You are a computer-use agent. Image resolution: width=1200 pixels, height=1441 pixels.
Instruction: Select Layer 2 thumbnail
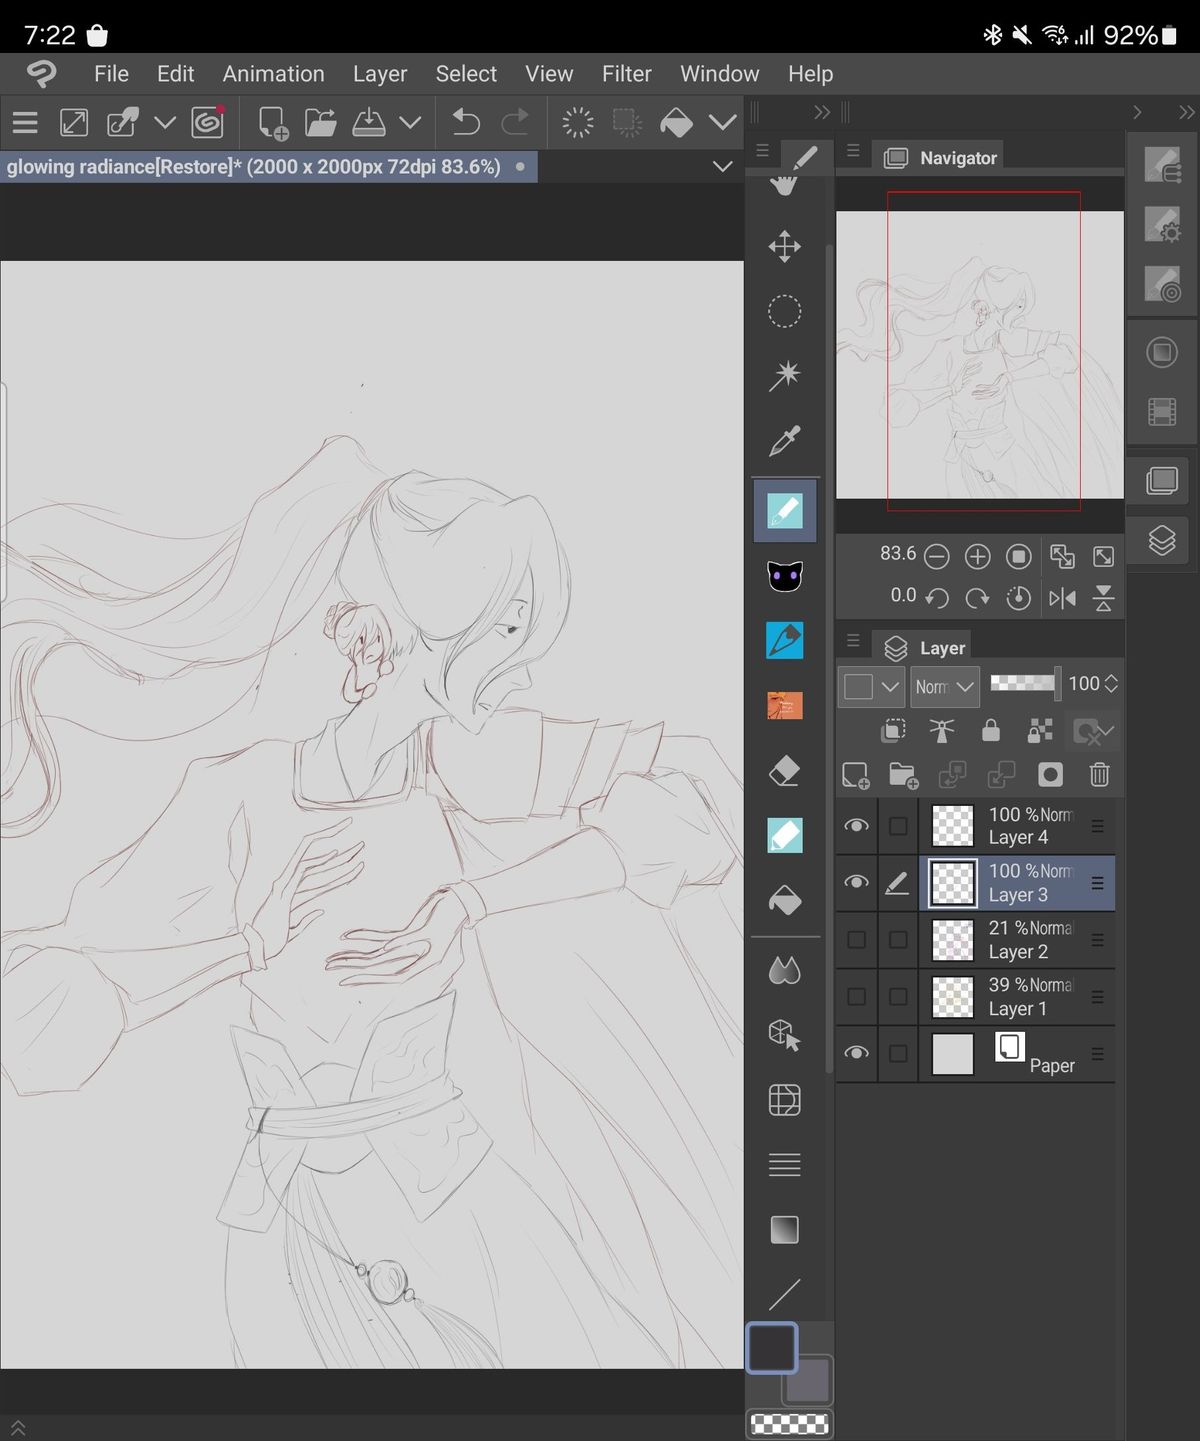[952, 940]
